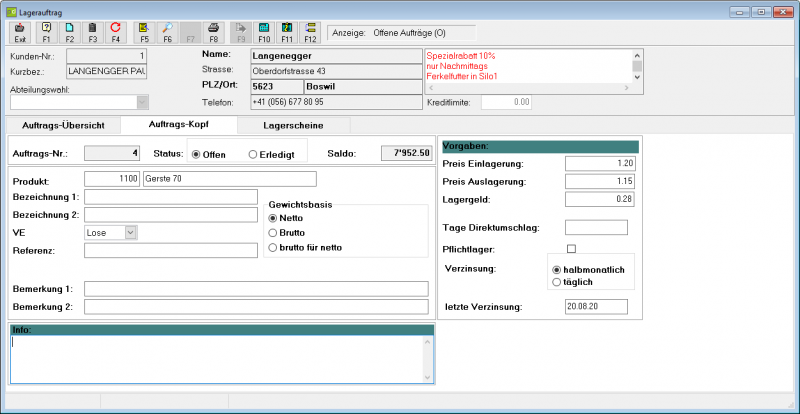Click the red F4 refresh icon
This screenshot has height=414, width=800.
(x=115, y=32)
